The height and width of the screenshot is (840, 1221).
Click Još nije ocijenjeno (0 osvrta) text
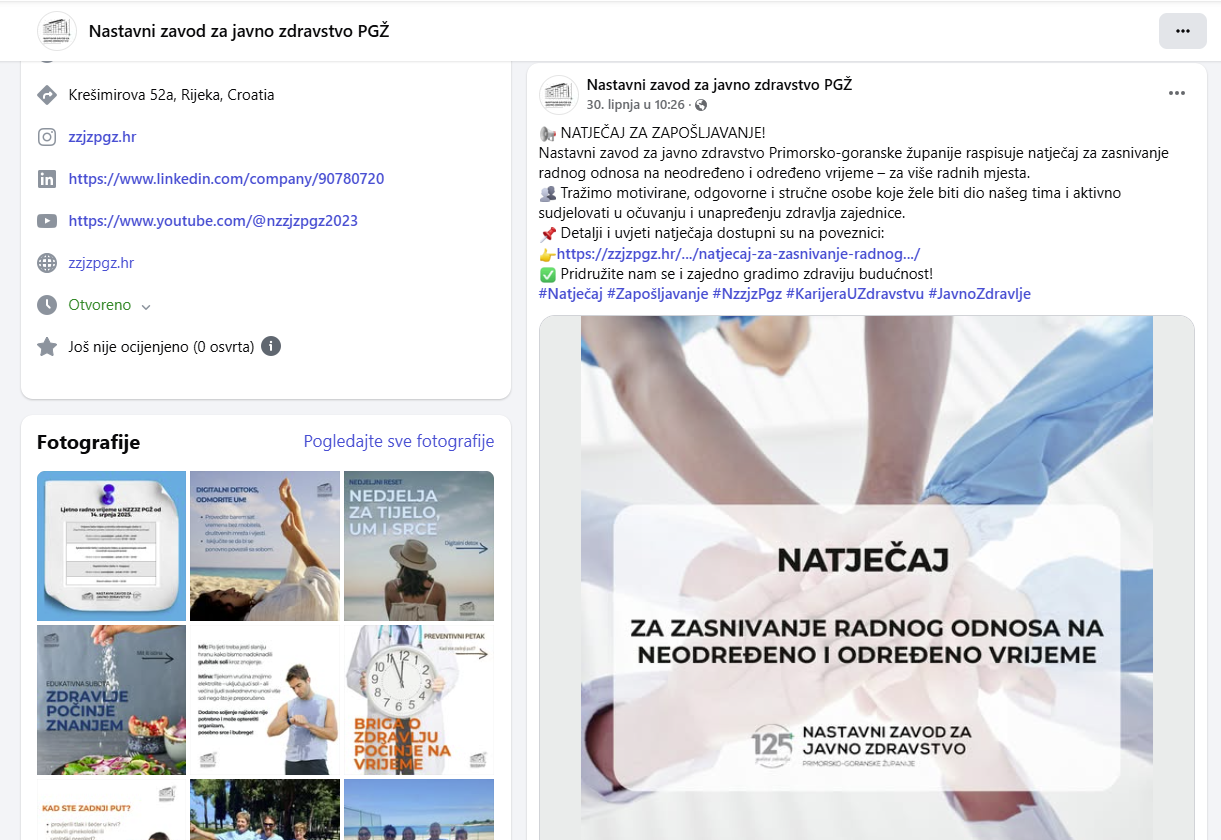click(161, 347)
